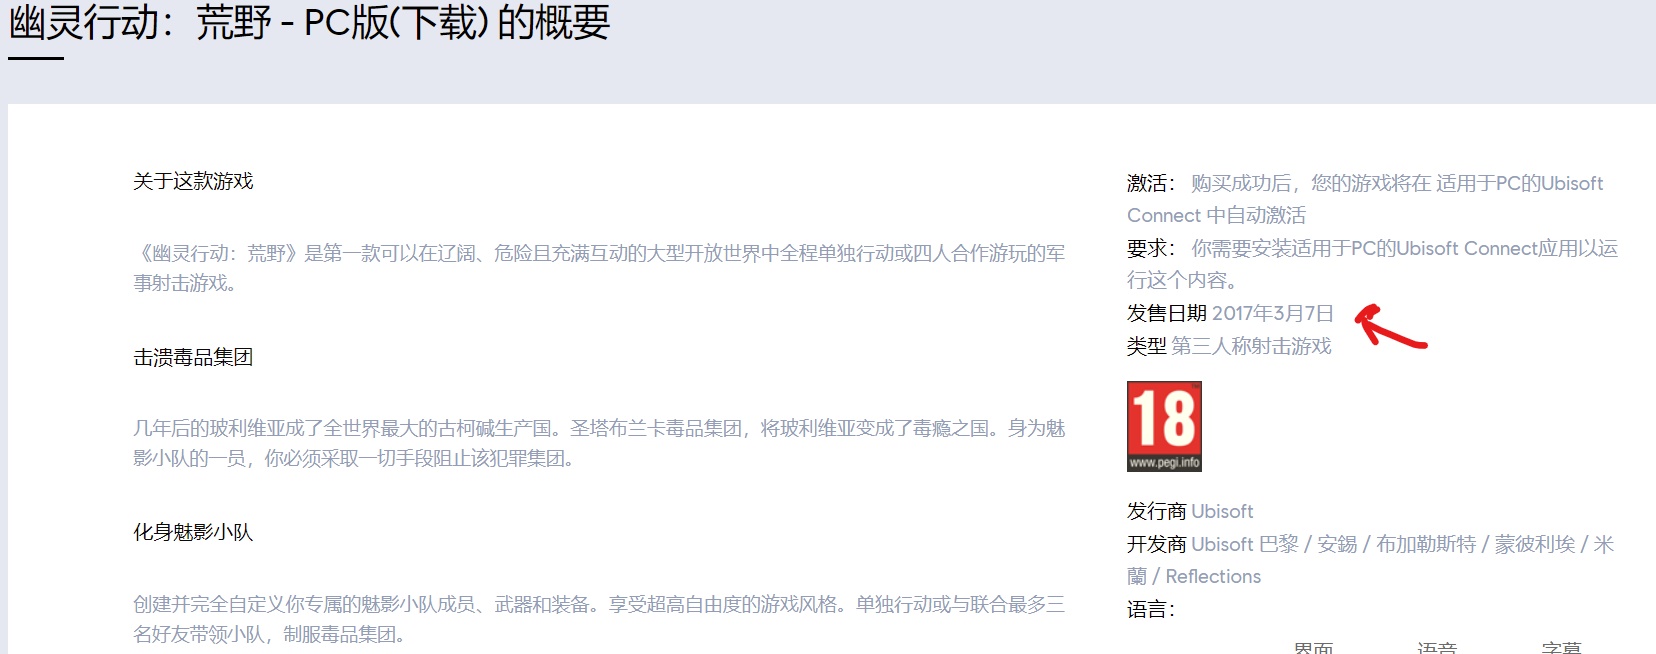Click the 要求: label
Screen dimensions: 1656x654
point(1151,248)
